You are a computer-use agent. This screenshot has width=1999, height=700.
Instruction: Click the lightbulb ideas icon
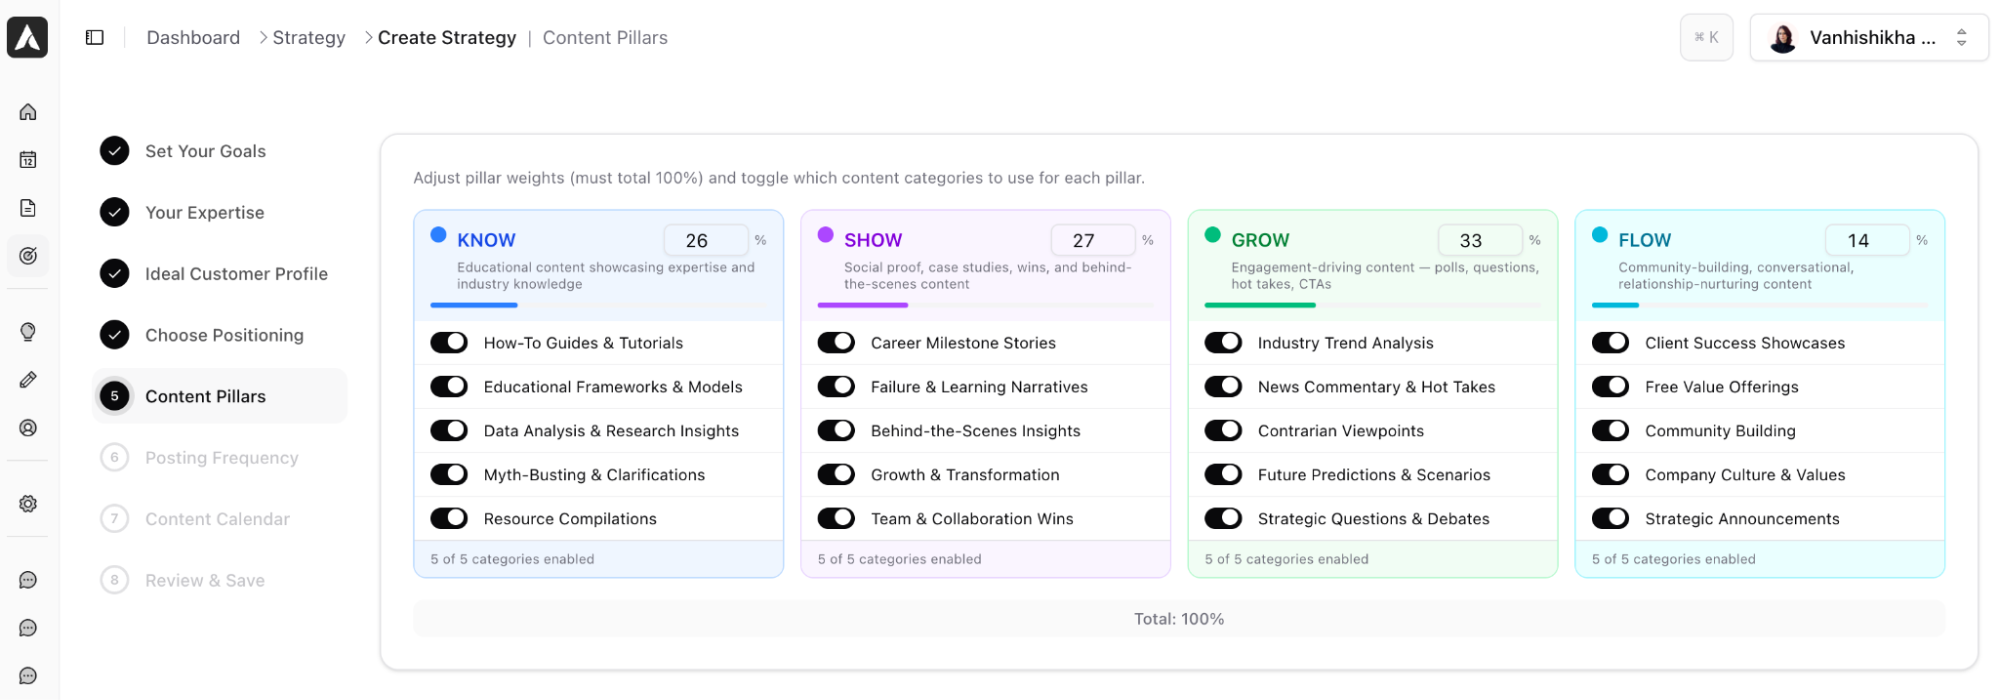tap(28, 332)
